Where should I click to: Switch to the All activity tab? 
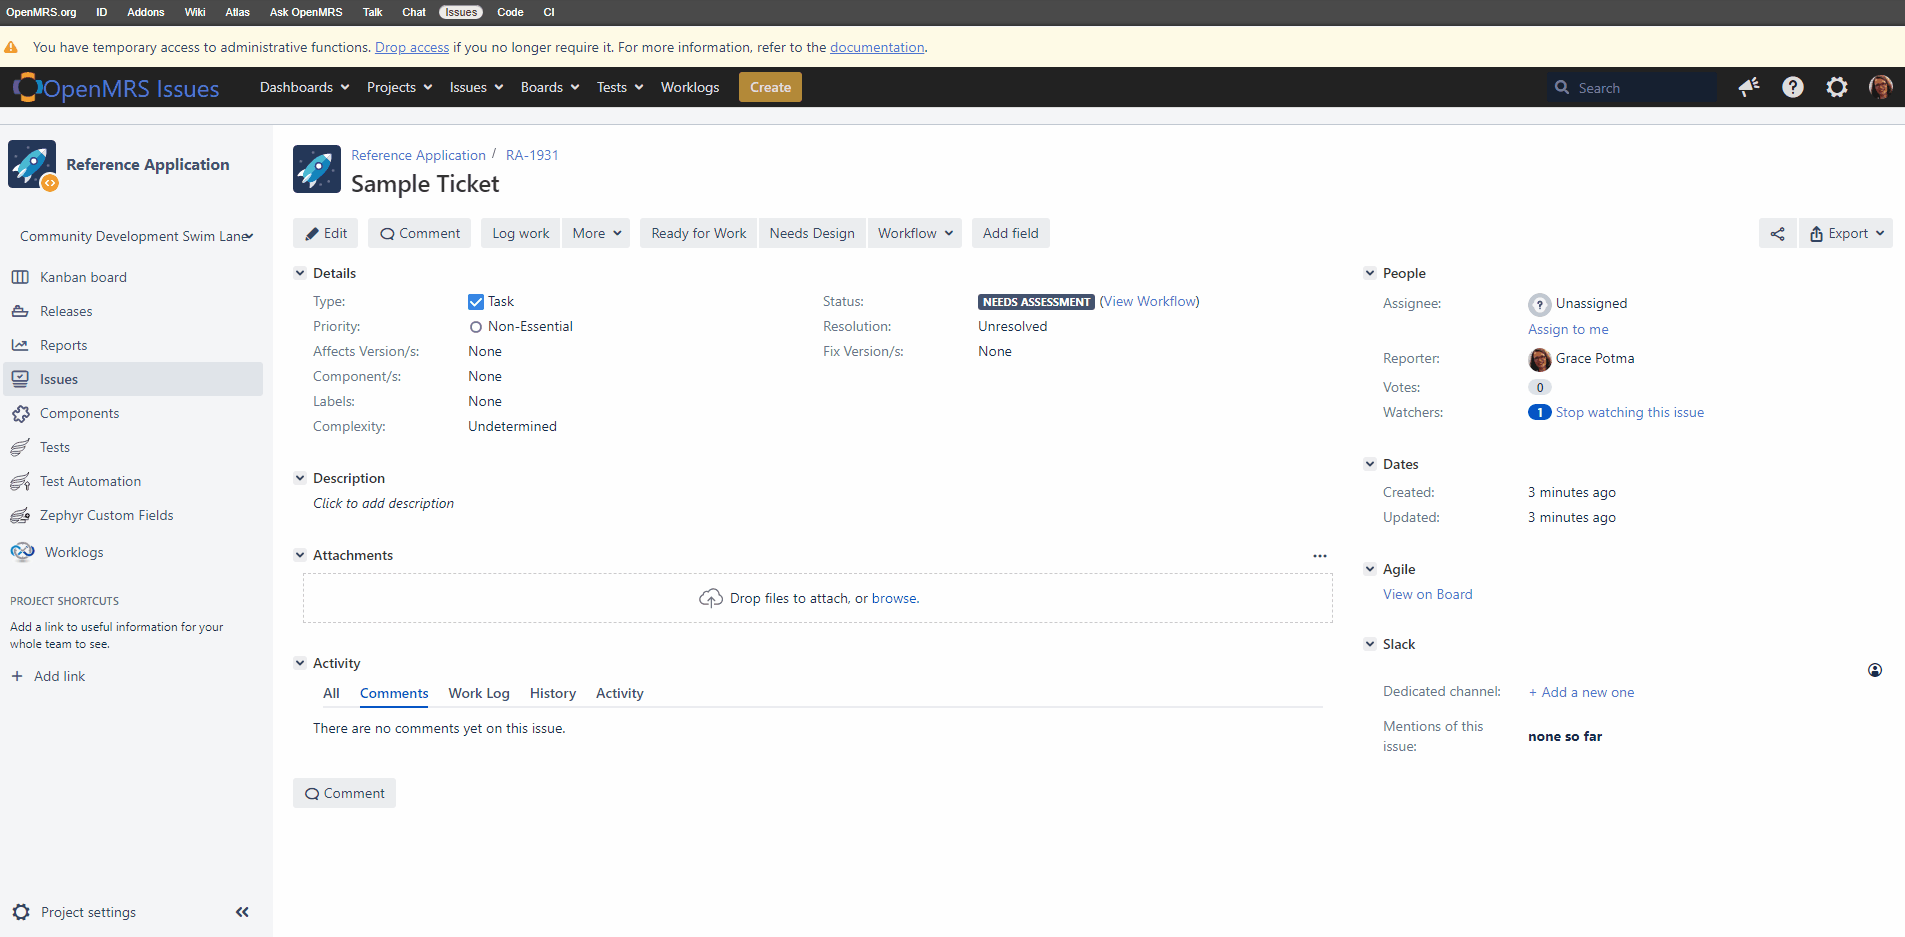pos(331,693)
